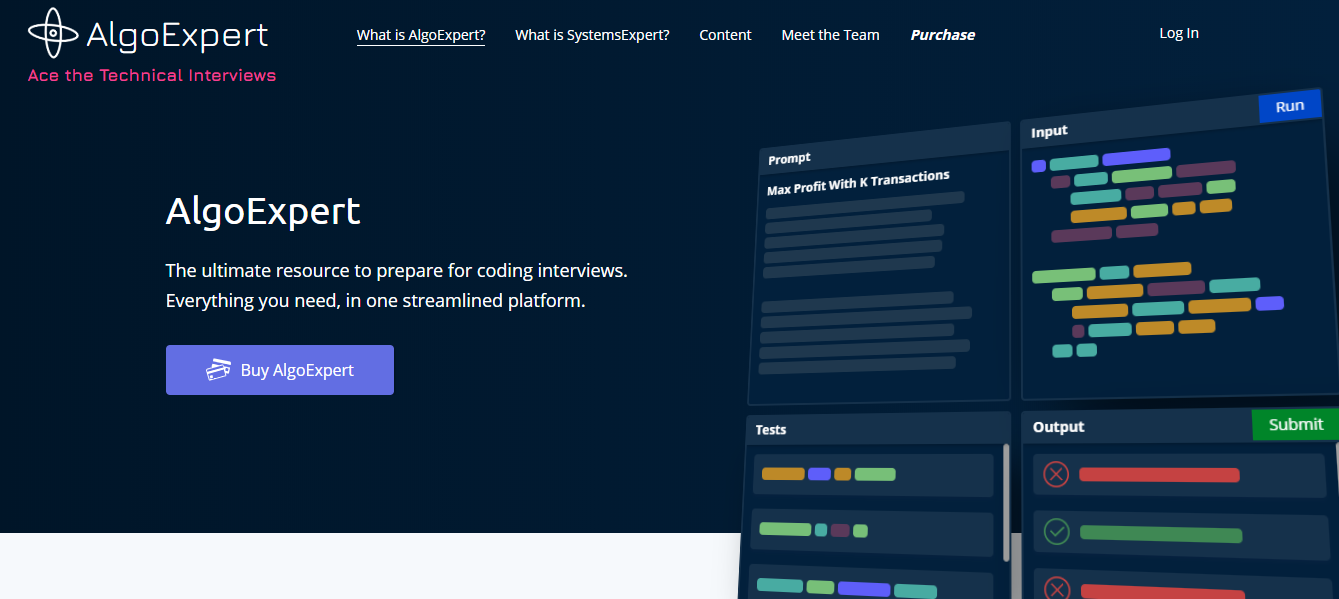Click the Max Profit With K Transactions title

(857, 182)
